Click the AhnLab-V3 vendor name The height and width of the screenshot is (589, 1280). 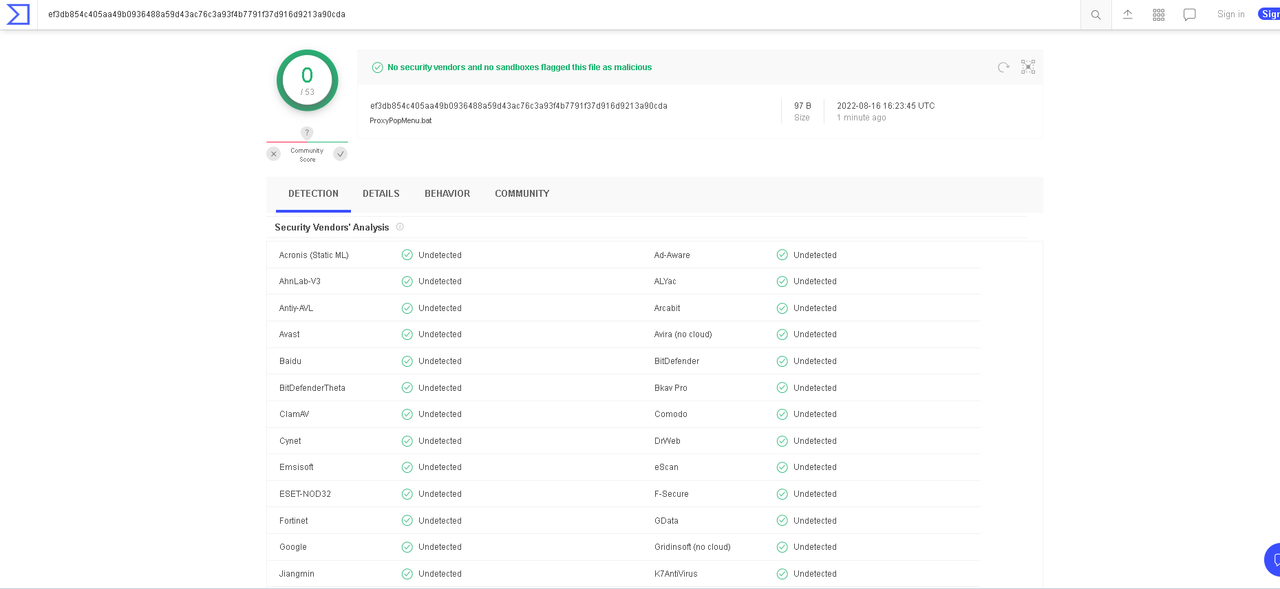300,282
